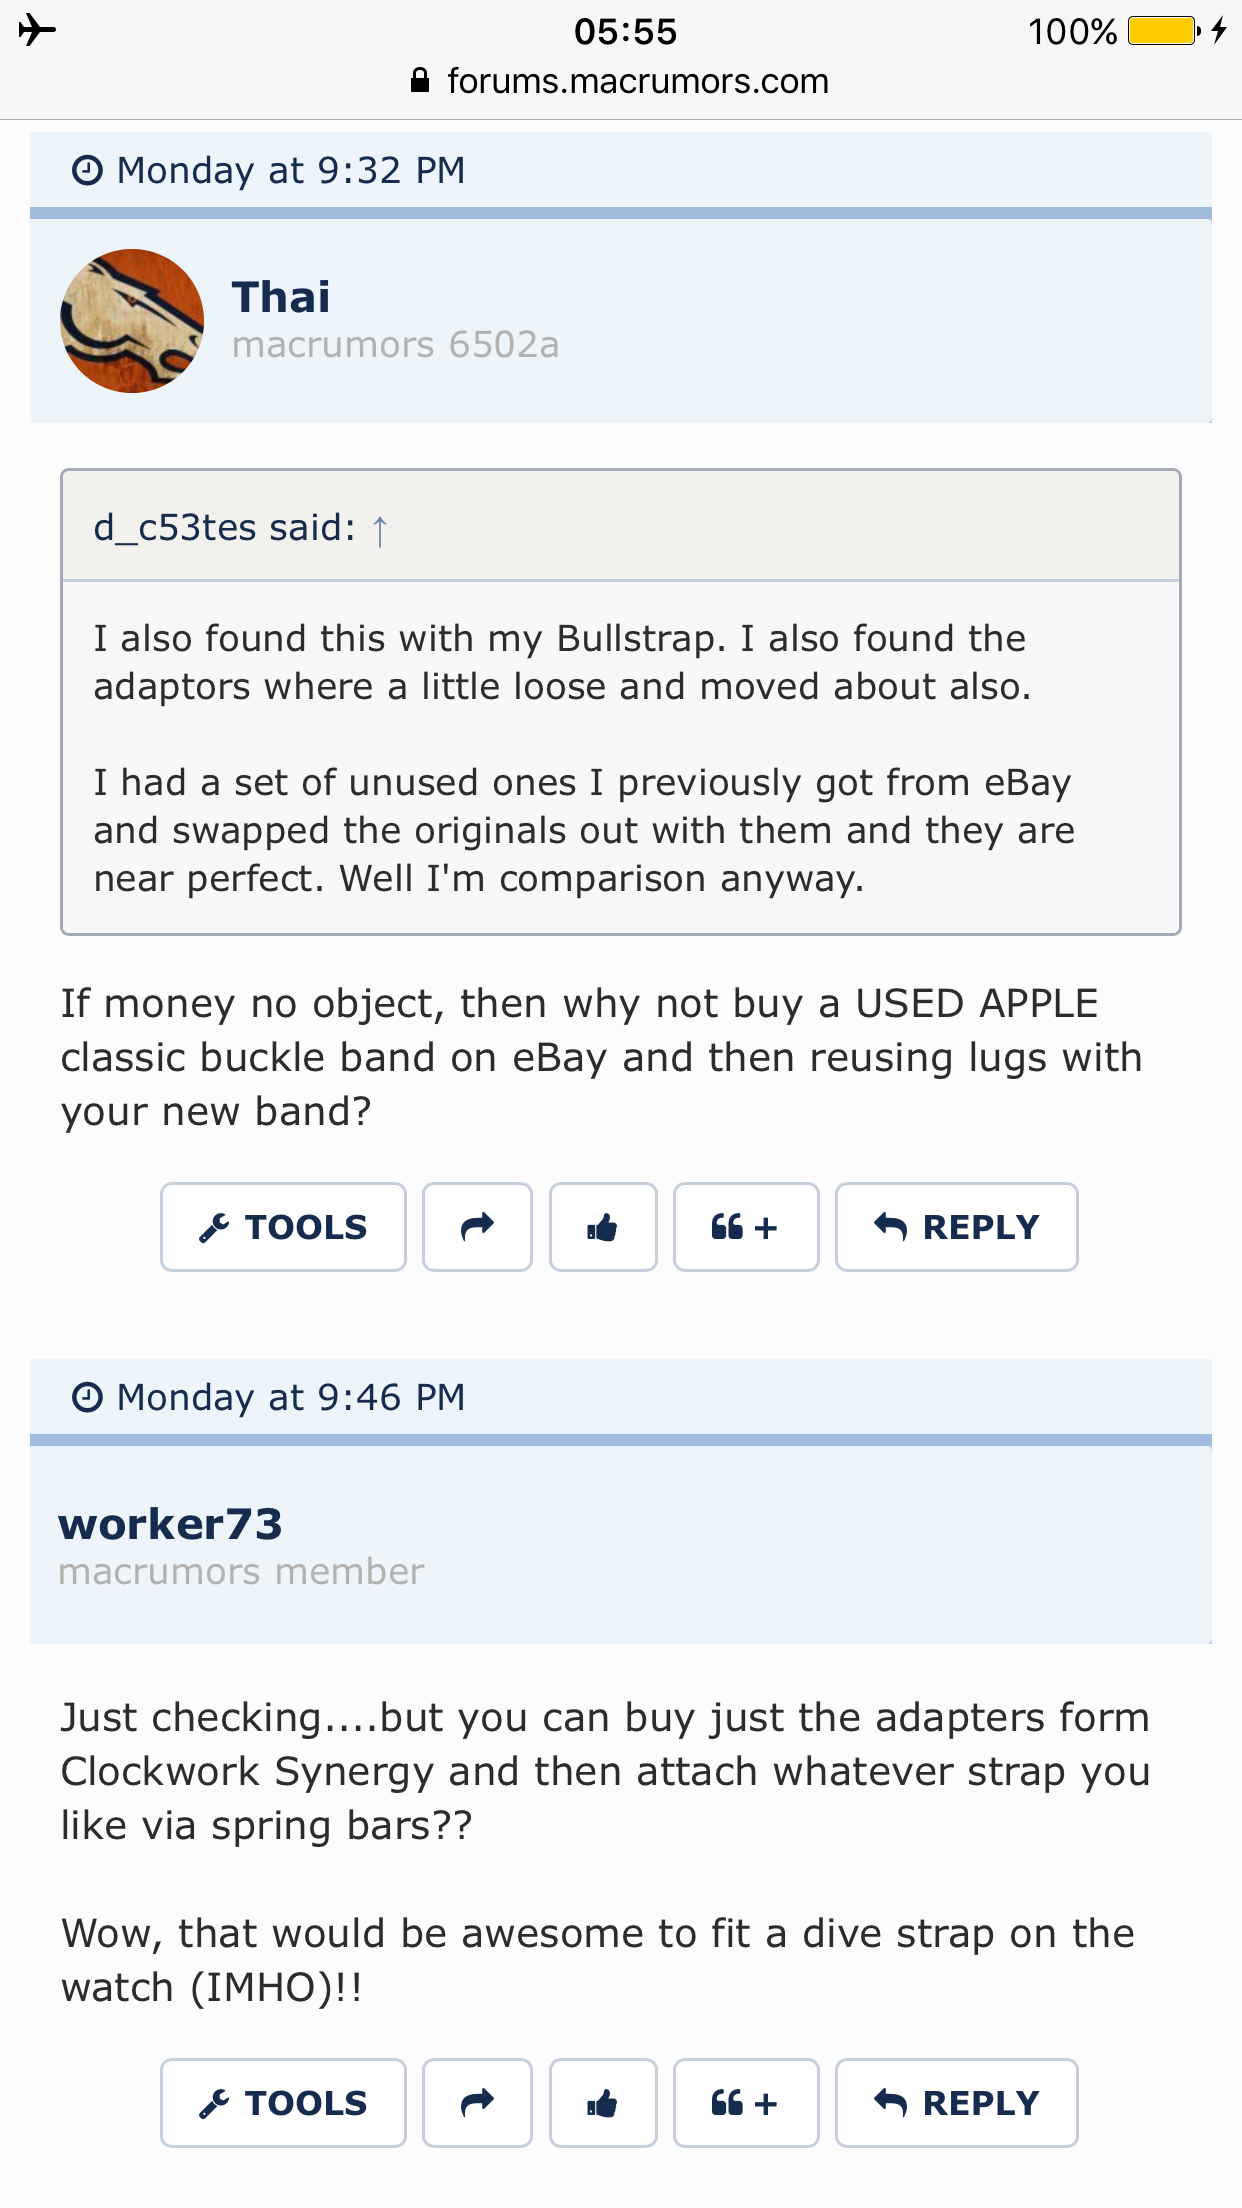Tap the lock icon beside URL

coord(420,81)
